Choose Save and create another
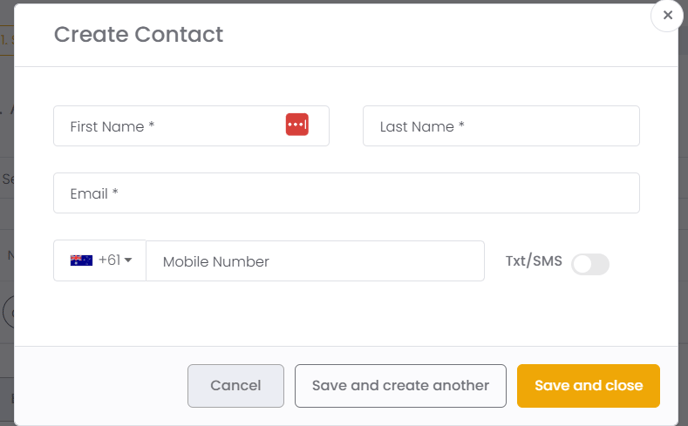688x426 pixels. (401, 386)
